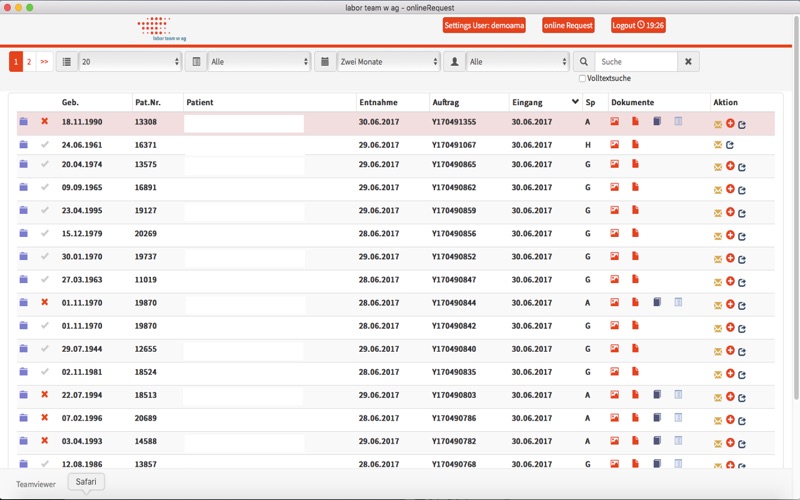Clear the search with the X button
This screenshot has width=800, height=500.
pyautogui.click(x=688, y=62)
